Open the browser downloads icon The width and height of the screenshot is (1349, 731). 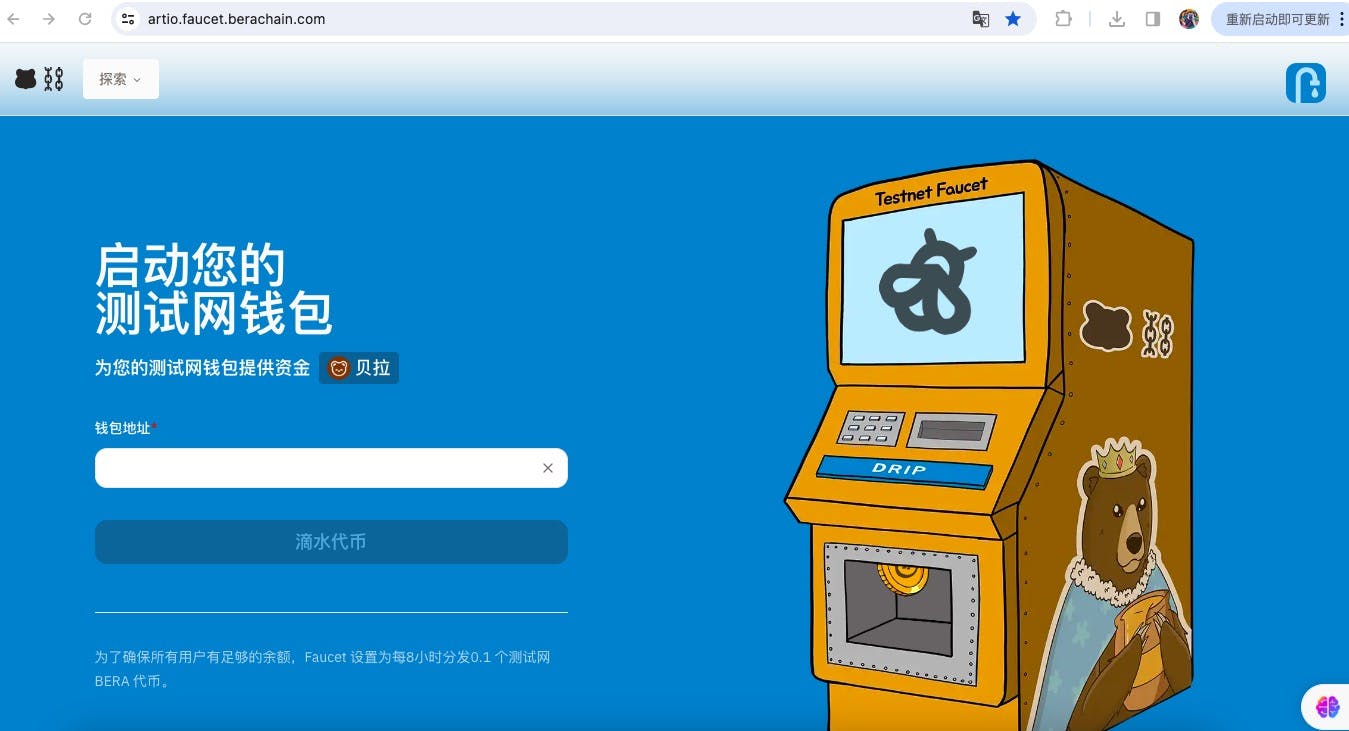[x=1117, y=19]
